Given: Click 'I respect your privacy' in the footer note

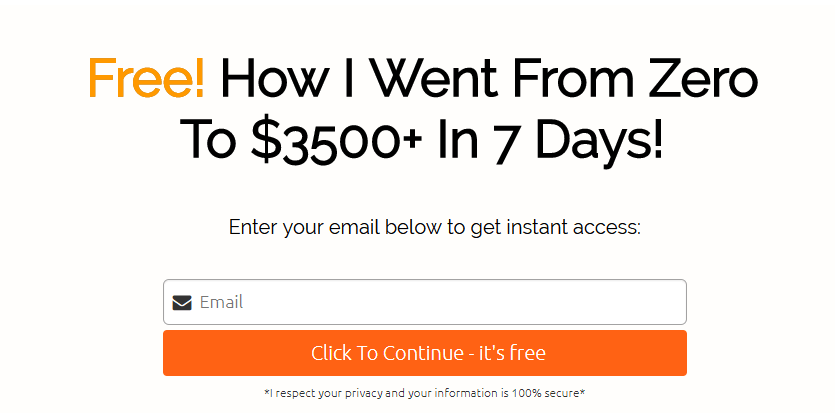Looking at the screenshot, I should [x=303, y=394].
